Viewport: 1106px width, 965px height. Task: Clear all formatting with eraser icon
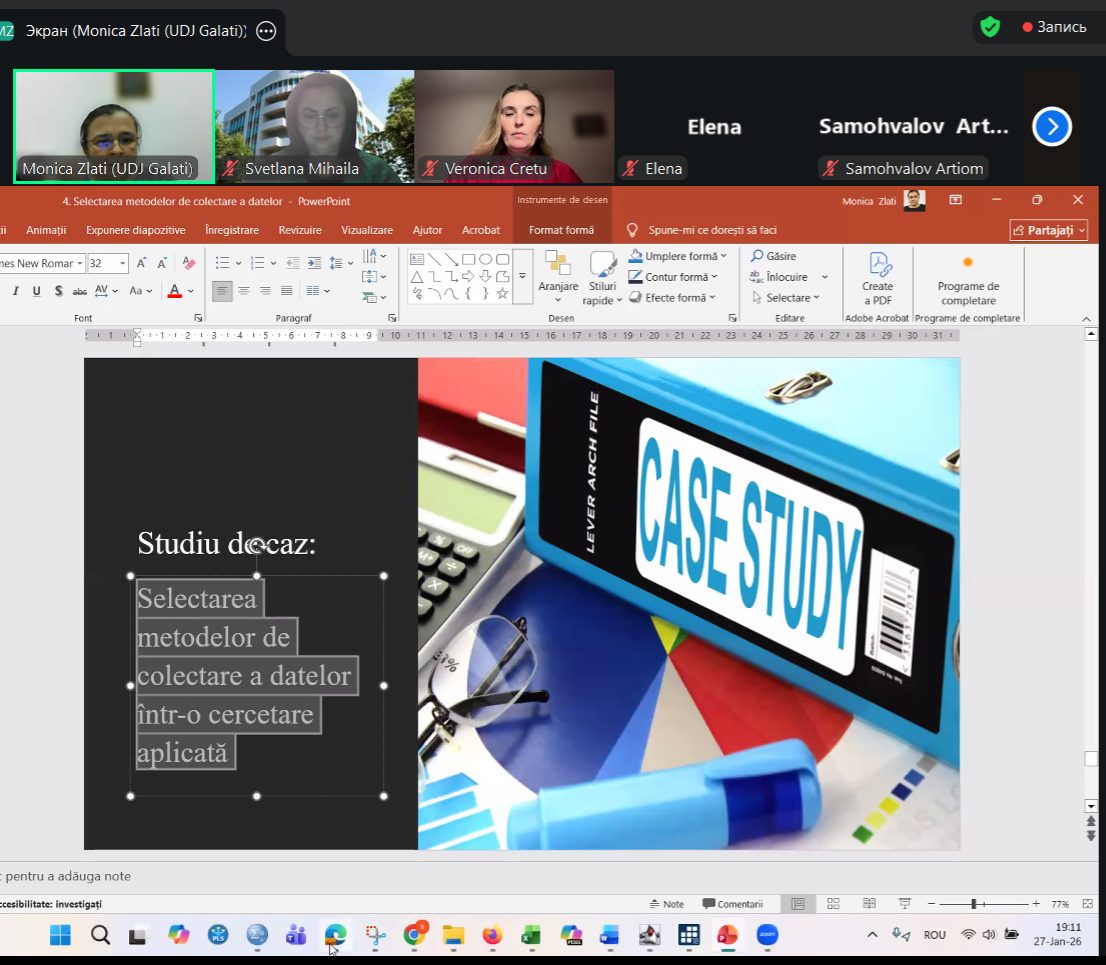(188, 263)
